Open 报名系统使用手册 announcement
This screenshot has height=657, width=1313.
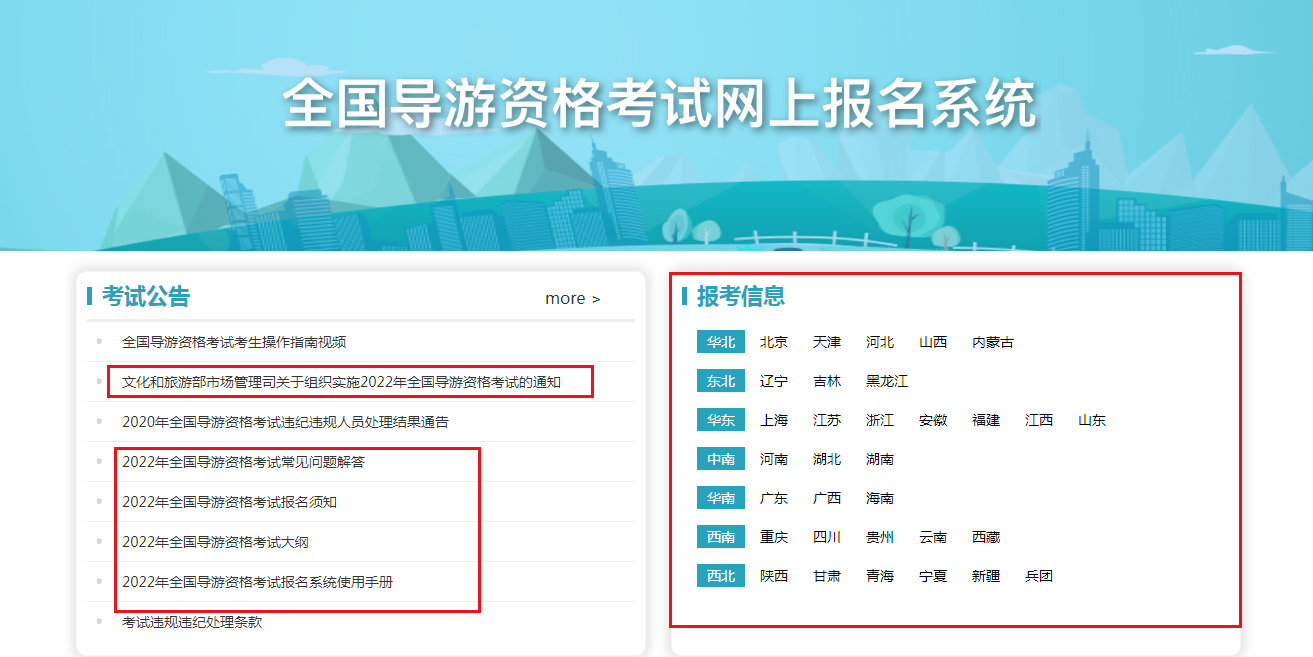pyautogui.click(x=257, y=581)
